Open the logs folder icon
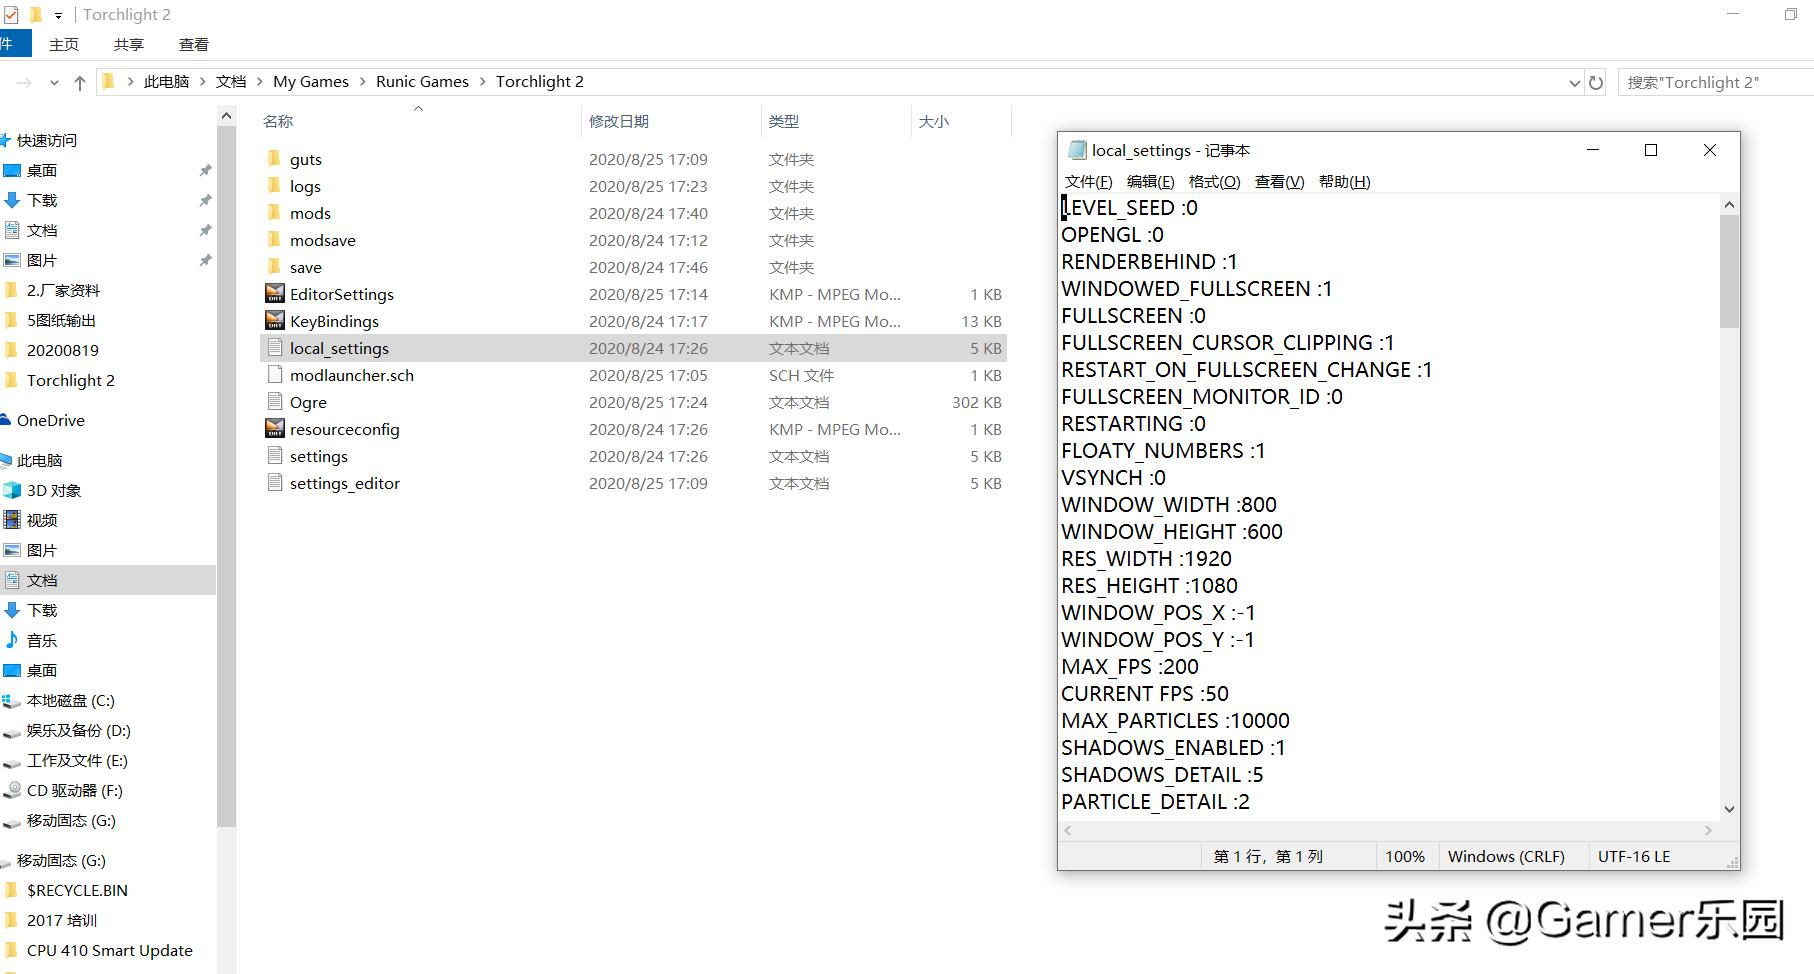Image resolution: width=1814 pixels, height=974 pixels. (274, 186)
